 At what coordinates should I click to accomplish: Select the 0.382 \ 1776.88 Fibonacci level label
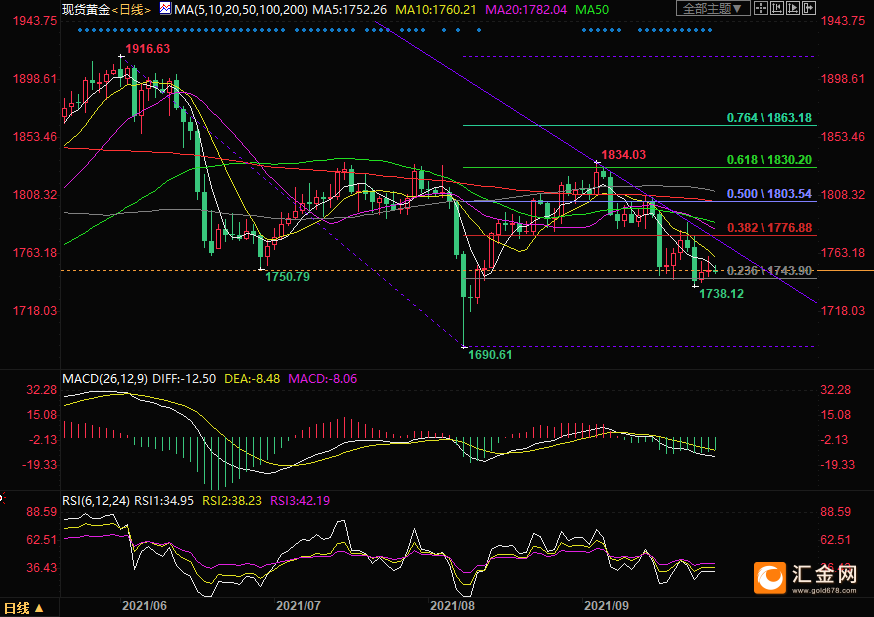(x=769, y=228)
